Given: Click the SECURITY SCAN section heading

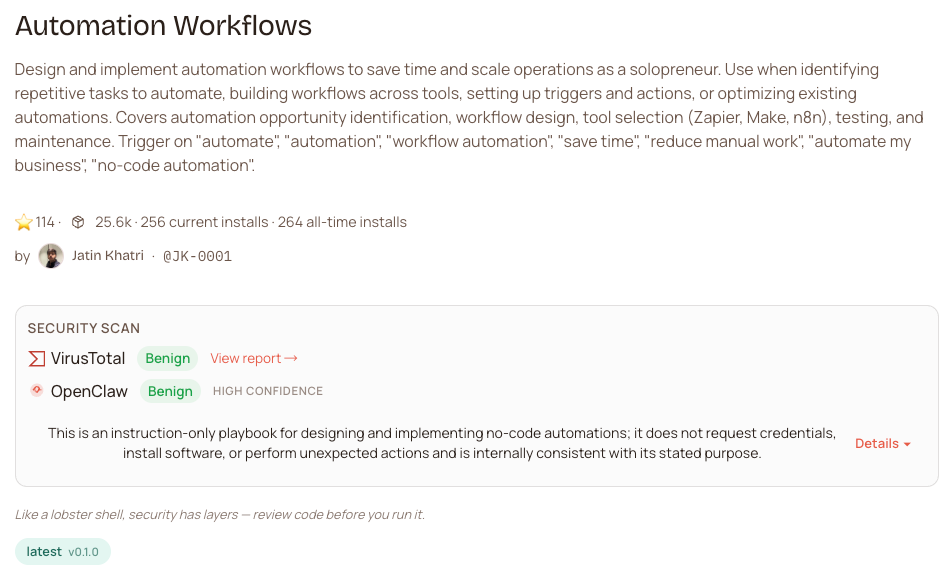Looking at the screenshot, I should click(x=84, y=328).
